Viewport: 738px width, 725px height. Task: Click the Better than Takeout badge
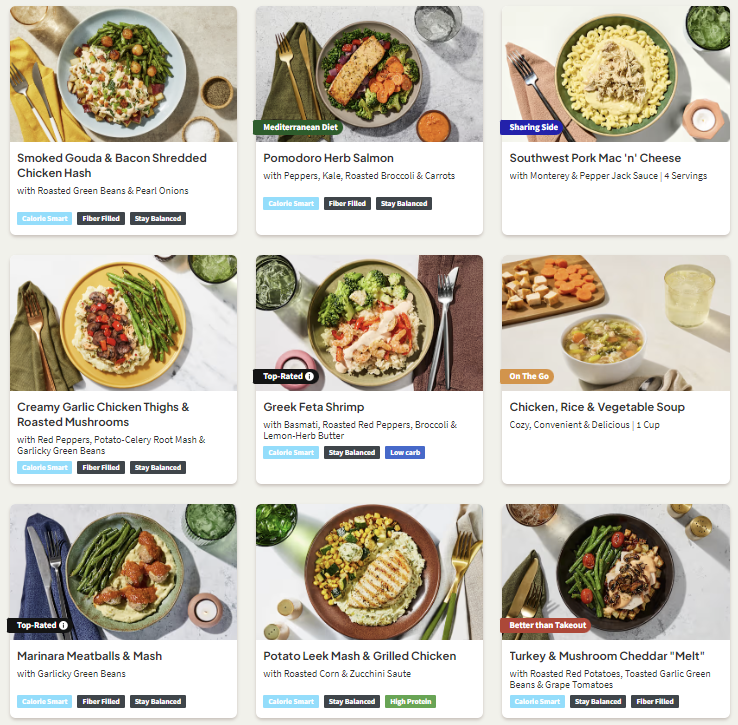546,625
